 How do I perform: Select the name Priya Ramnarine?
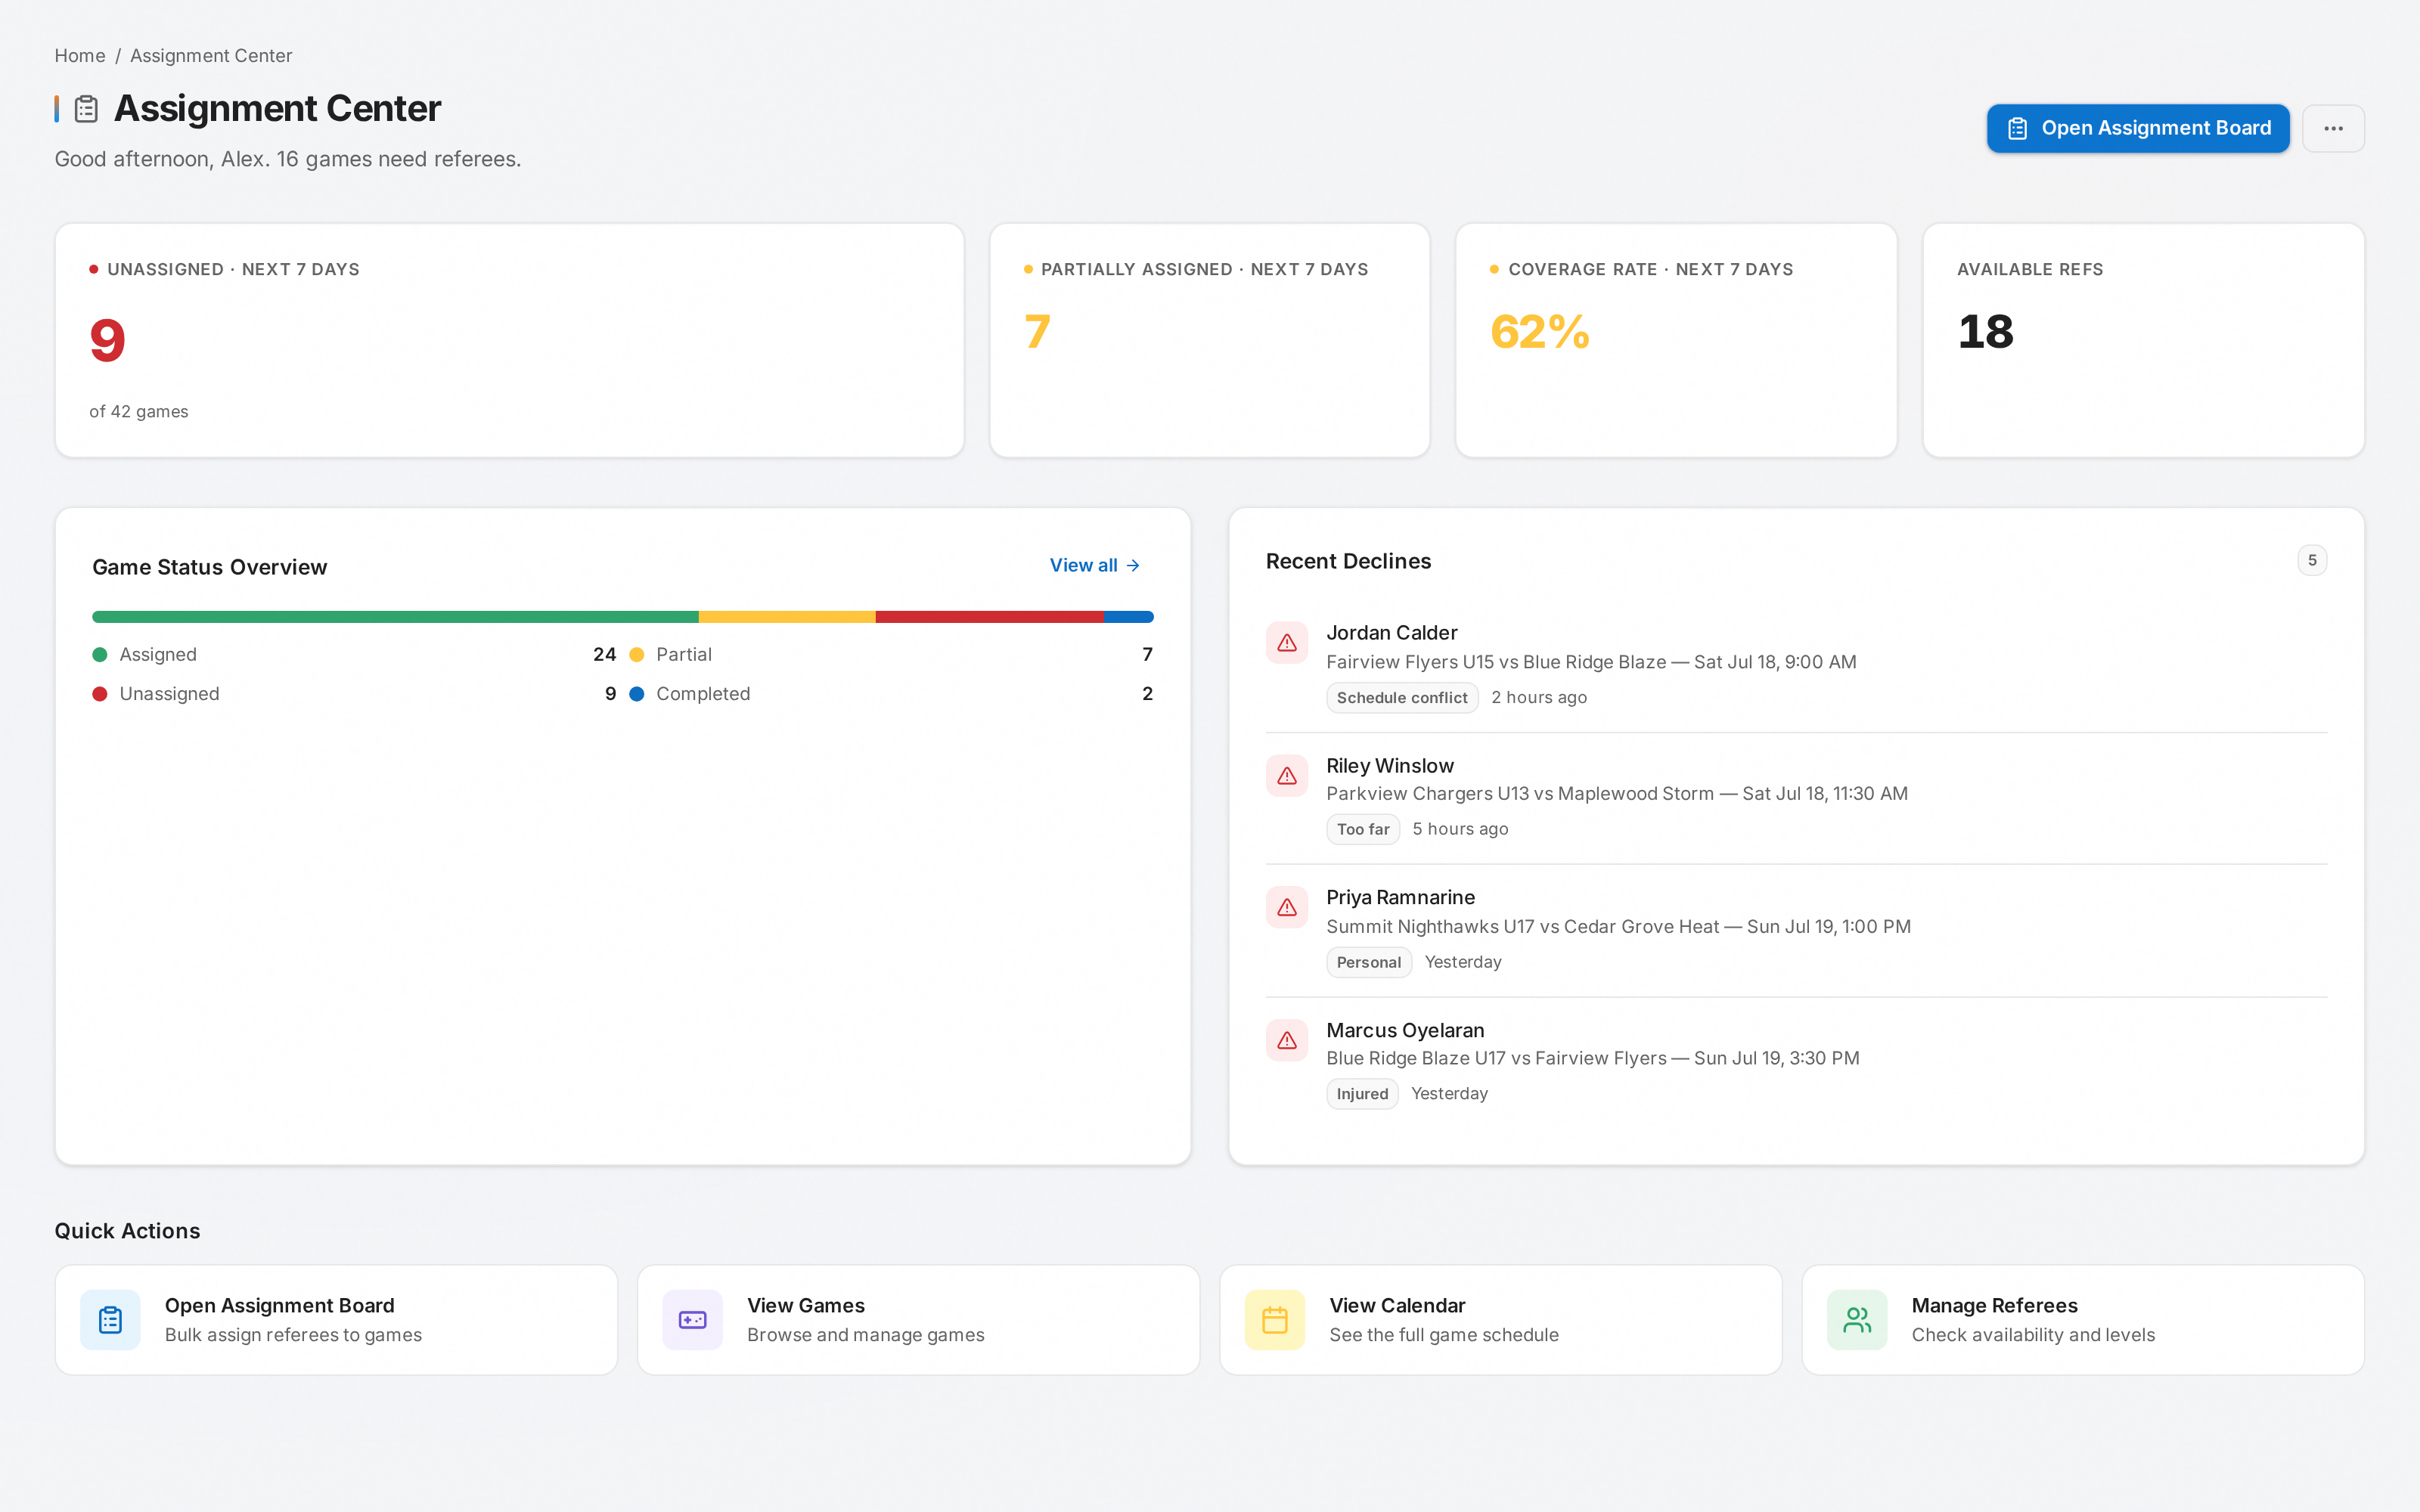(1400, 898)
